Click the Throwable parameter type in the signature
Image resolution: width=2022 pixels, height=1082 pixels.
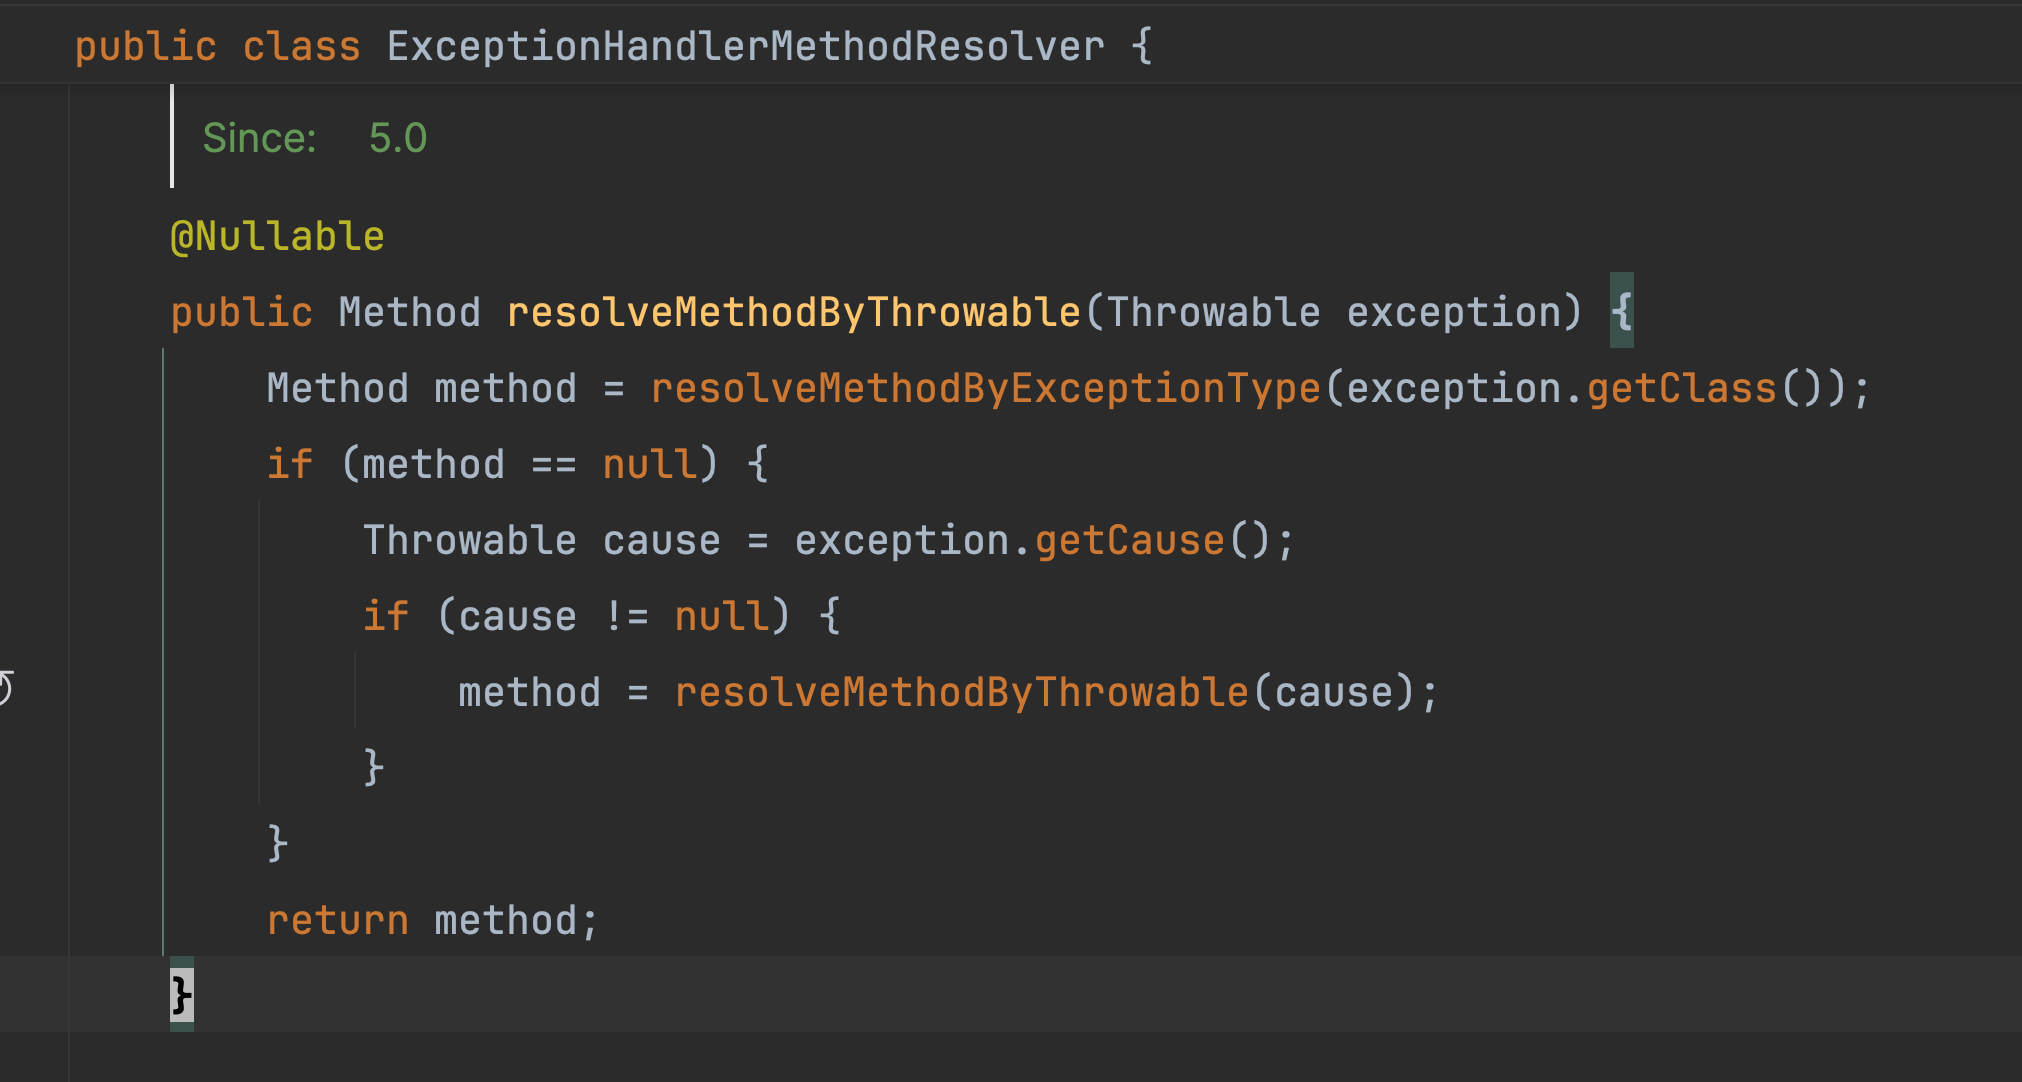pos(1212,313)
